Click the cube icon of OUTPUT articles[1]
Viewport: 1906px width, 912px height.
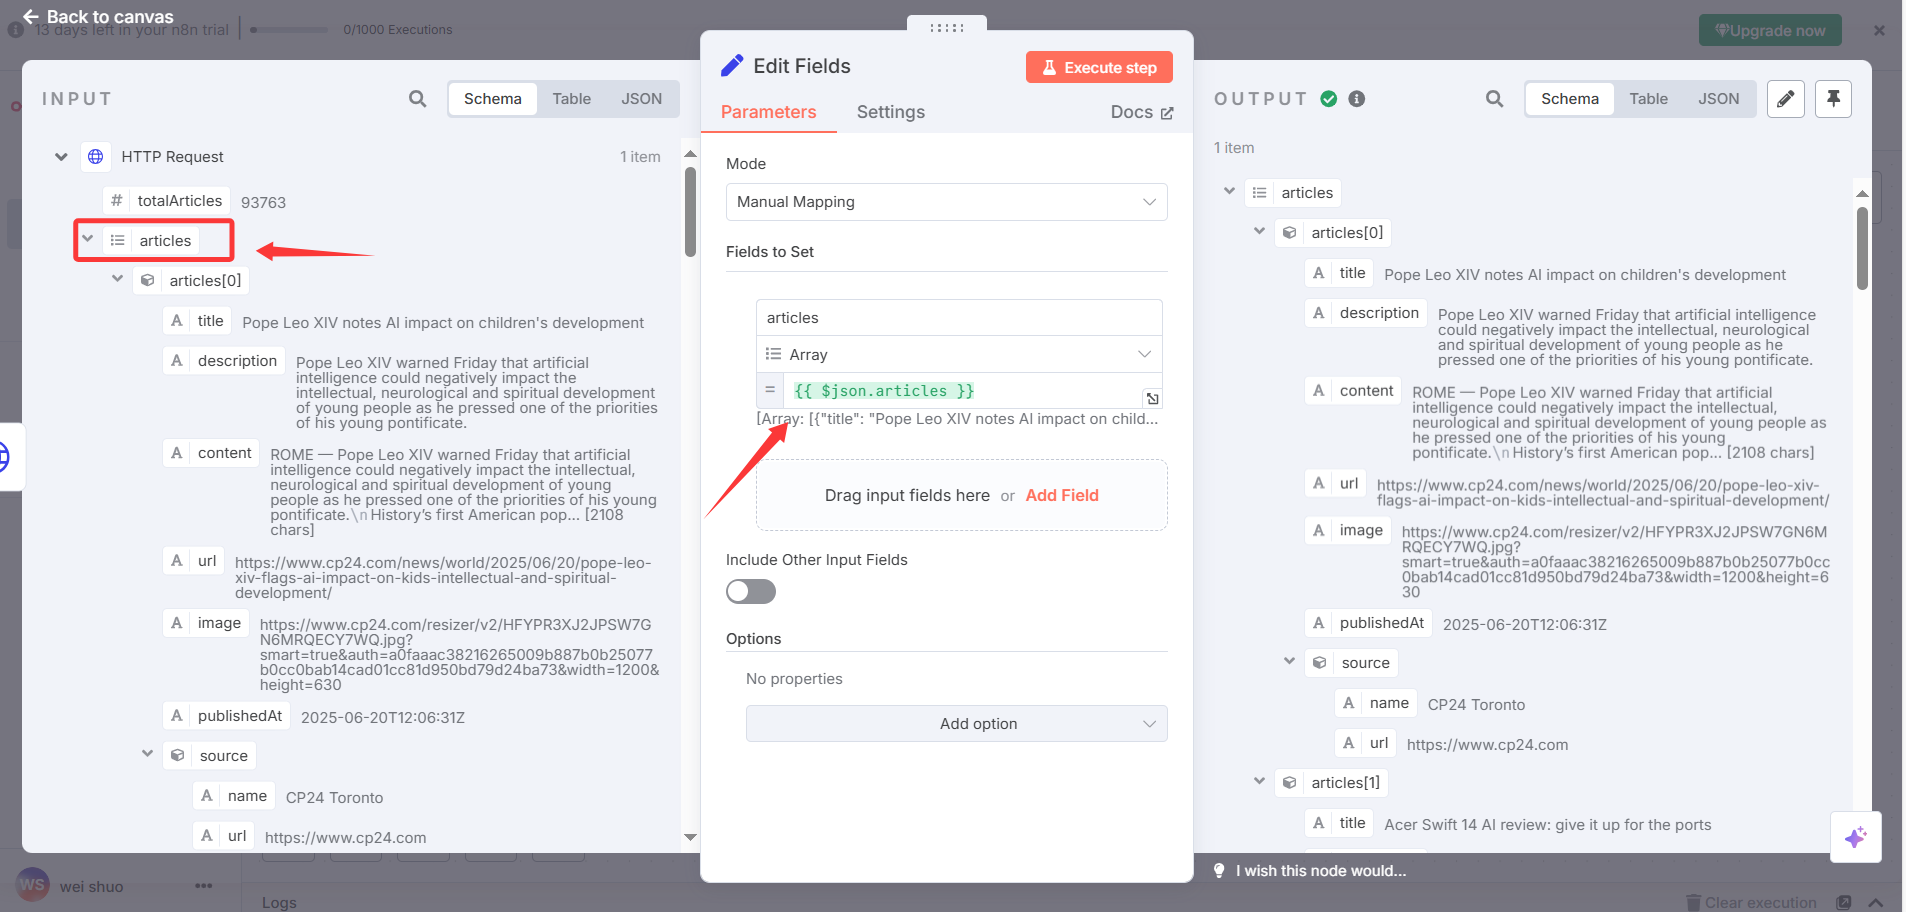[1290, 783]
